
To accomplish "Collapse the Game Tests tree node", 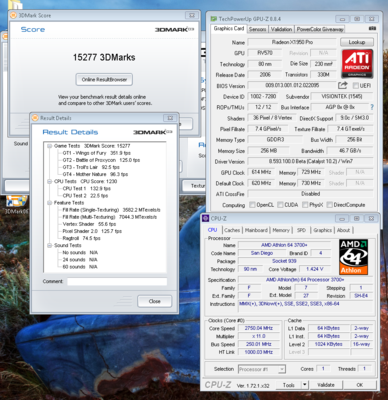I will (x=49, y=146).
